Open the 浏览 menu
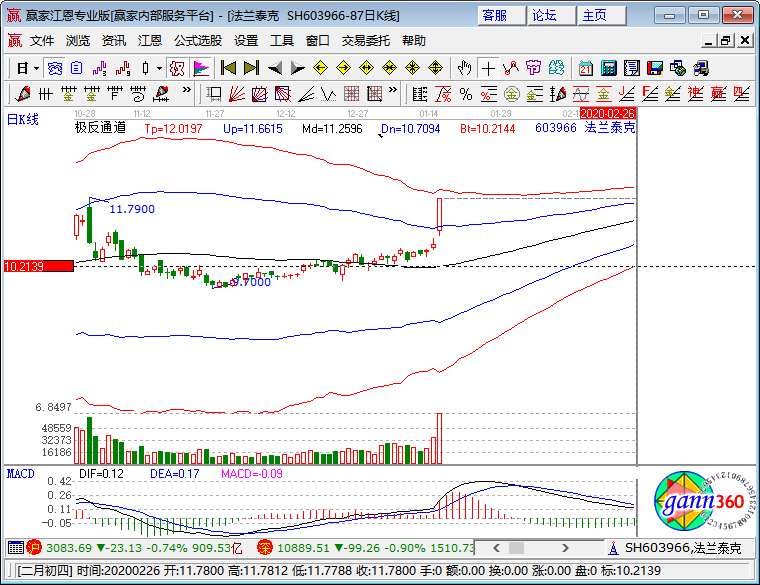The height and width of the screenshot is (585, 760). click(78, 41)
